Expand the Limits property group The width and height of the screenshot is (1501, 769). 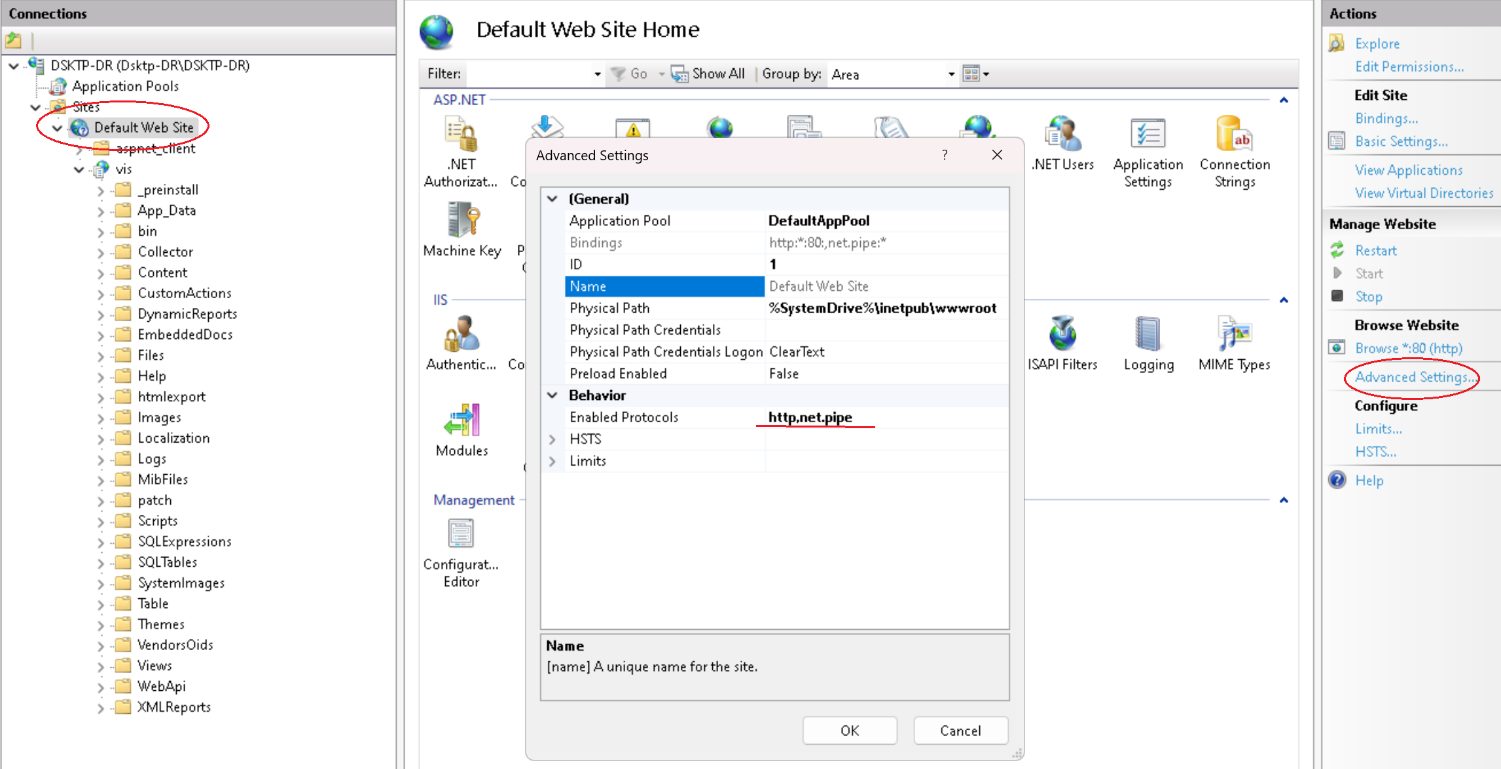coord(552,461)
